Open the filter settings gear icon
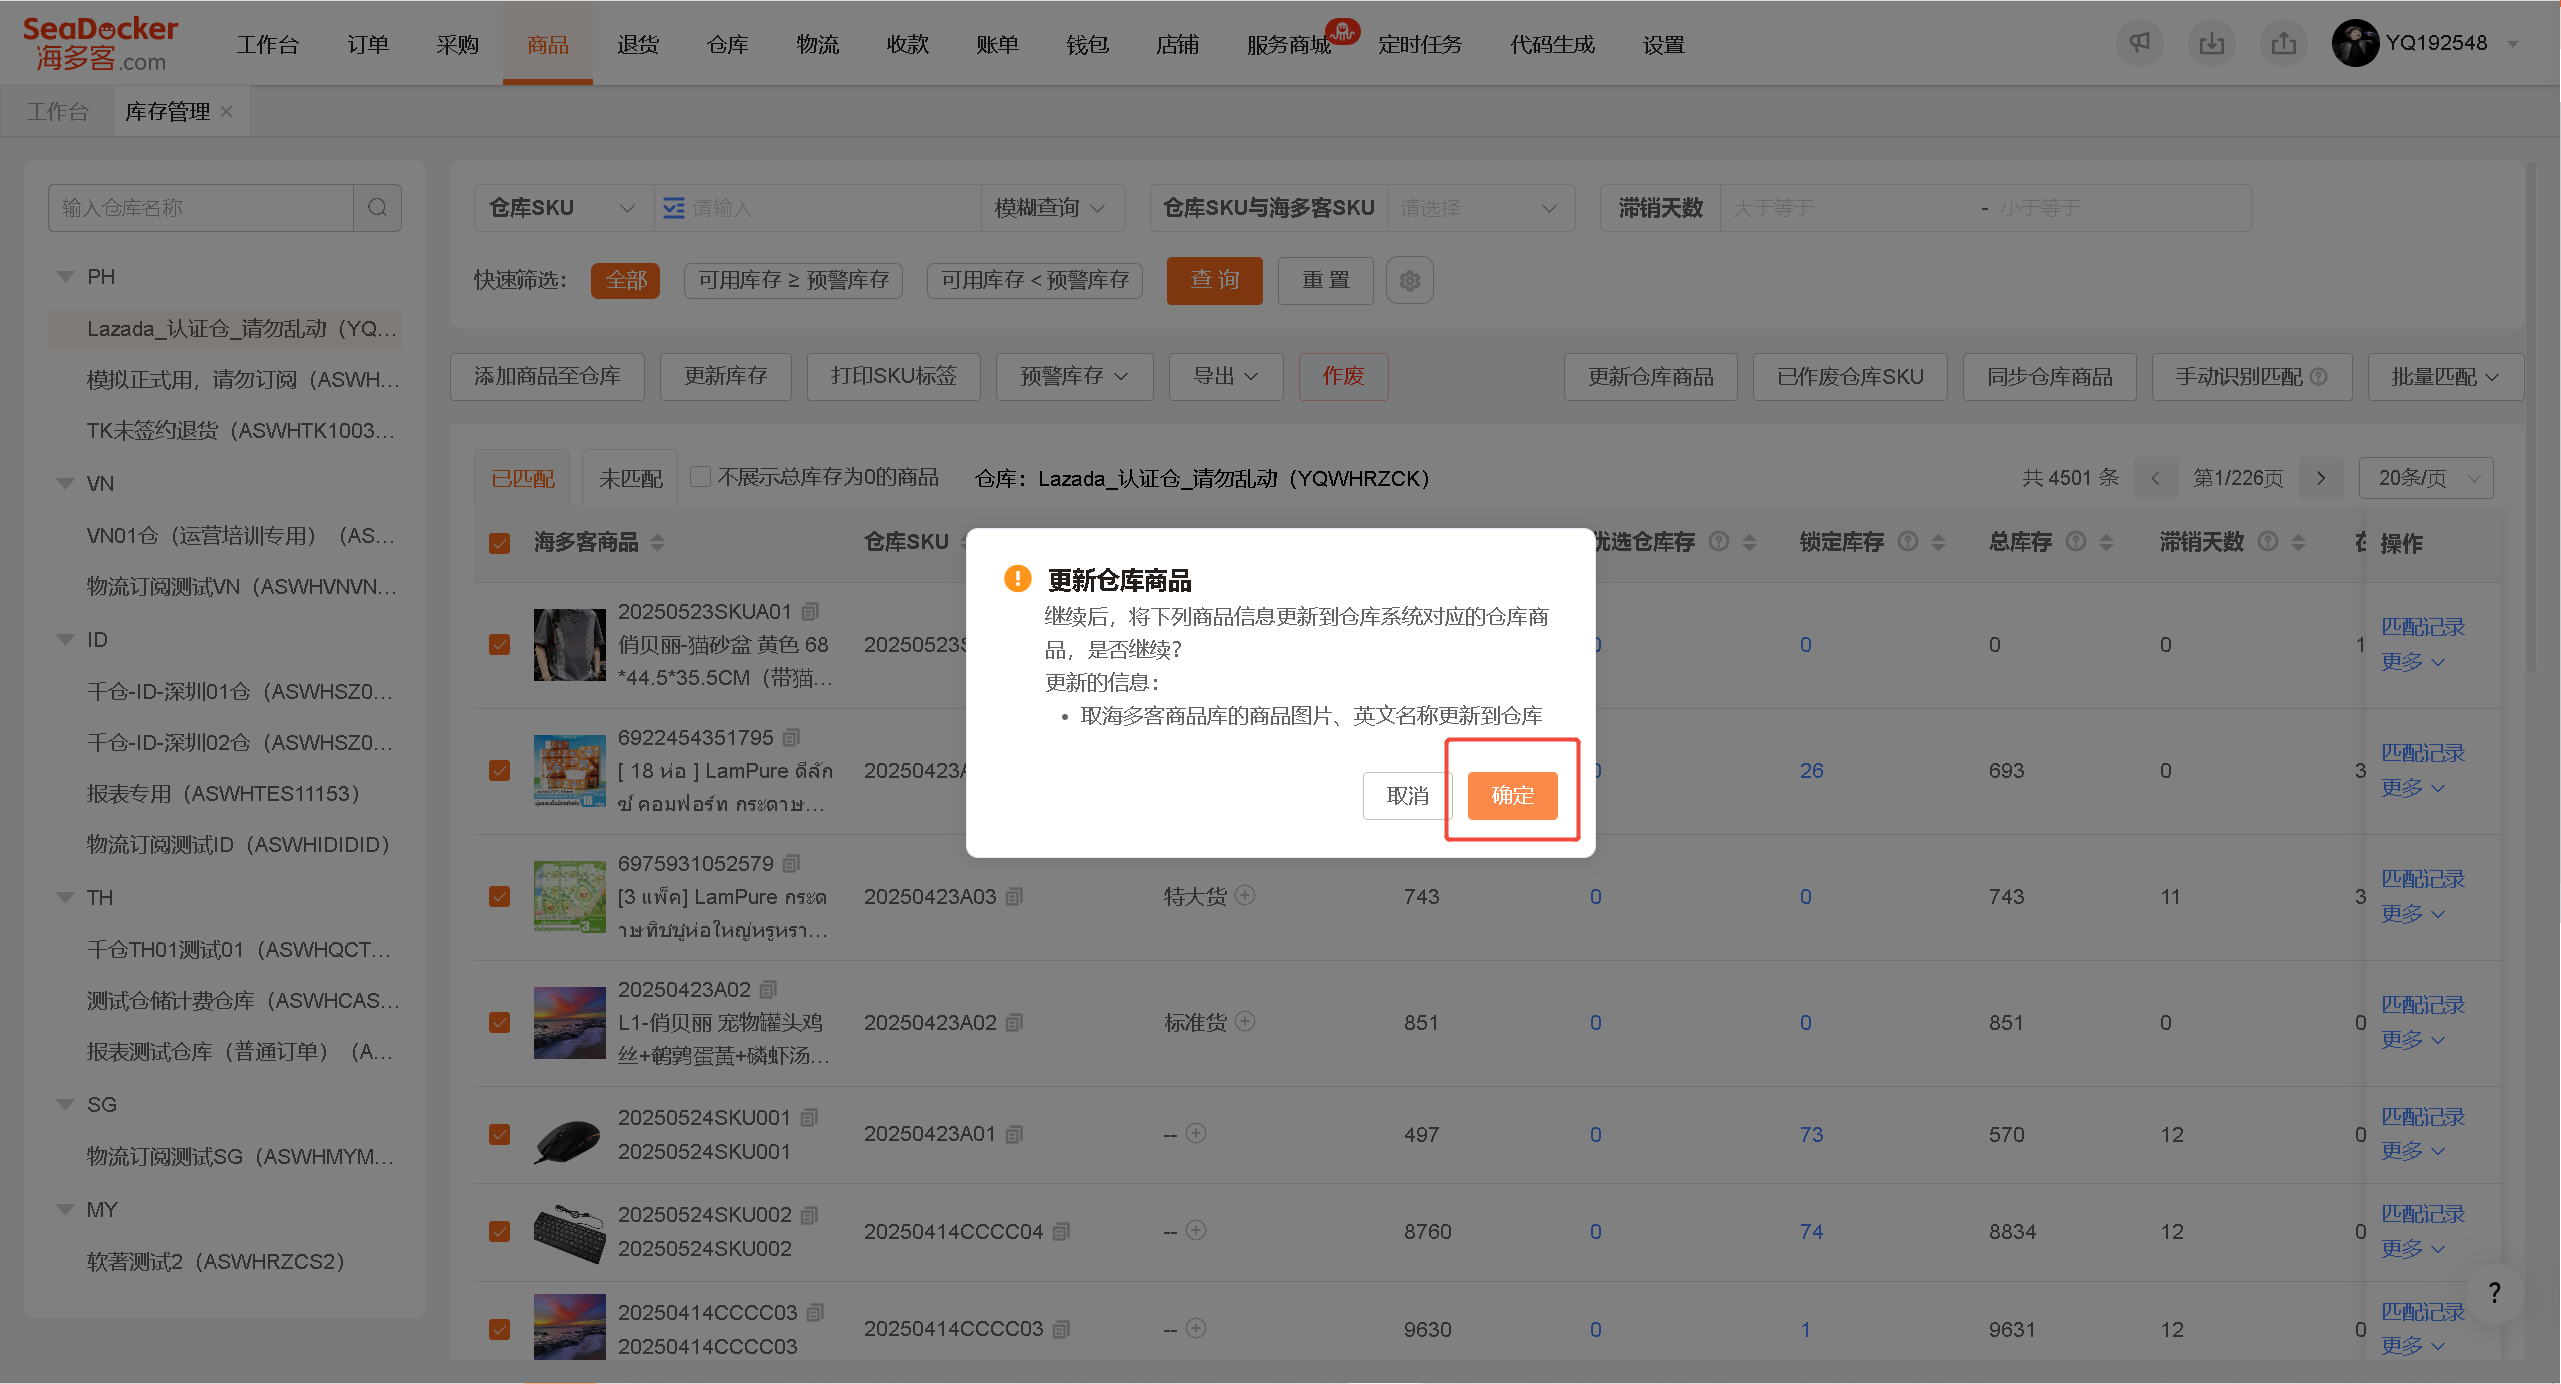This screenshot has height=1384, width=2561. [1409, 281]
